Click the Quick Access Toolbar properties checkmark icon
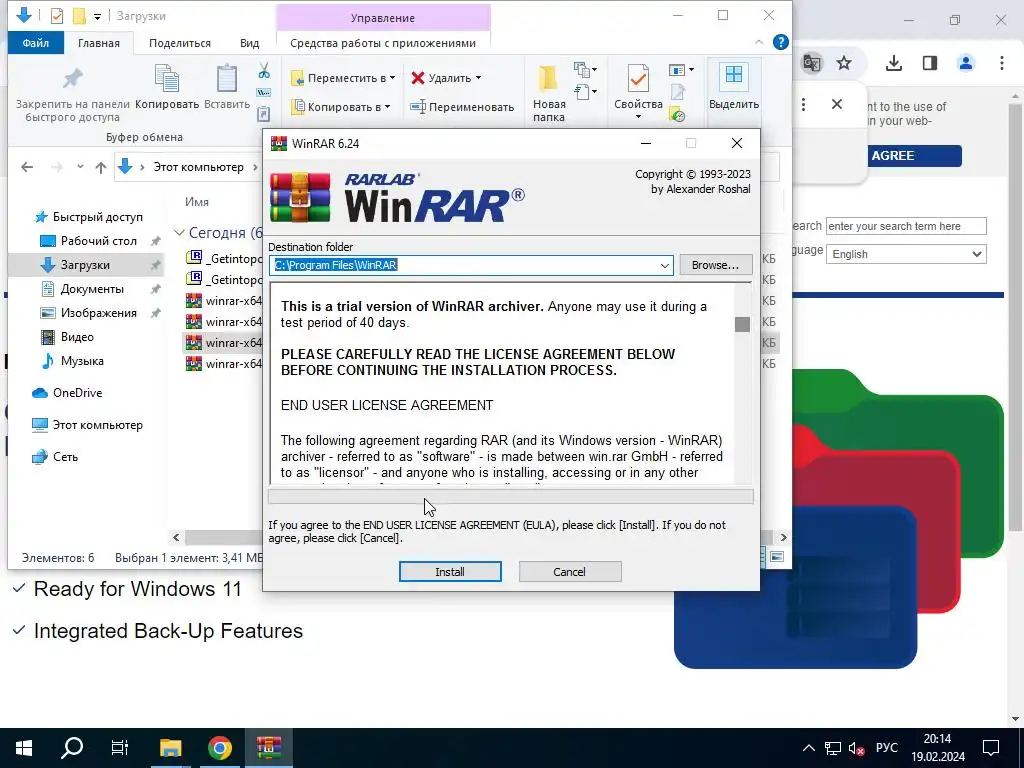1024x768 pixels. tap(57, 16)
